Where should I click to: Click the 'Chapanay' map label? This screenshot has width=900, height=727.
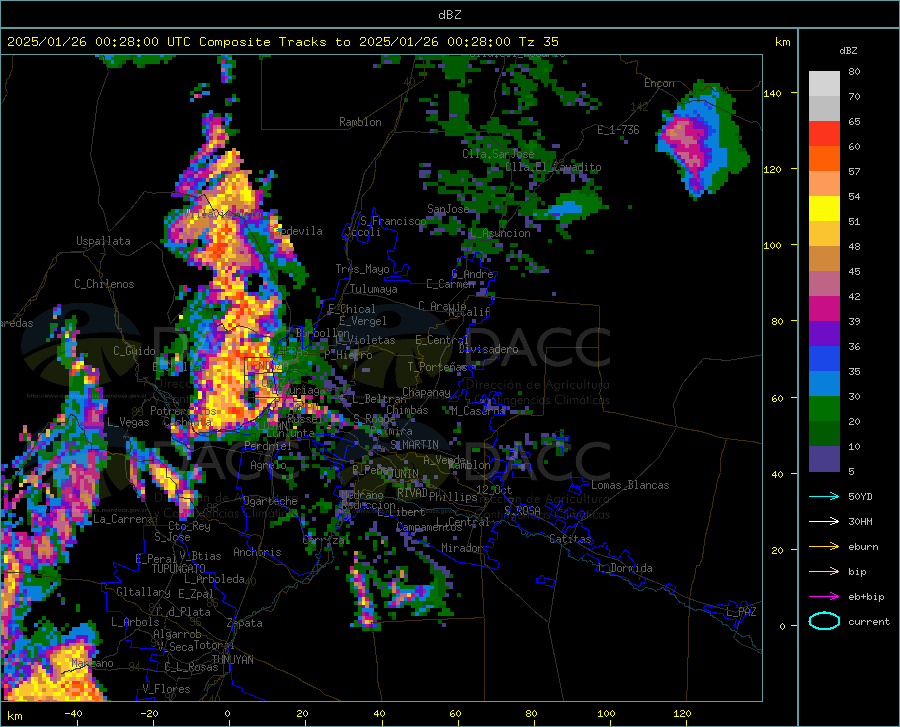pyautogui.click(x=426, y=392)
